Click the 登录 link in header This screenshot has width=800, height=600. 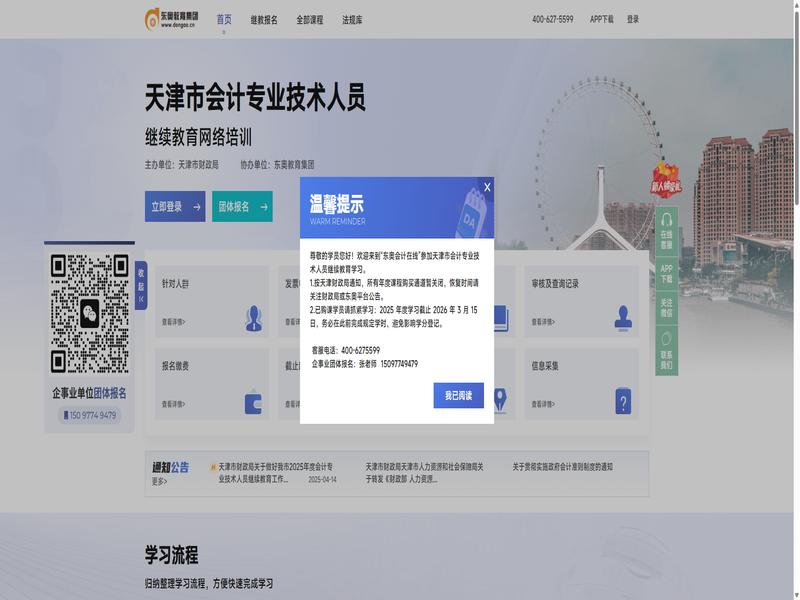[x=633, y=19]
